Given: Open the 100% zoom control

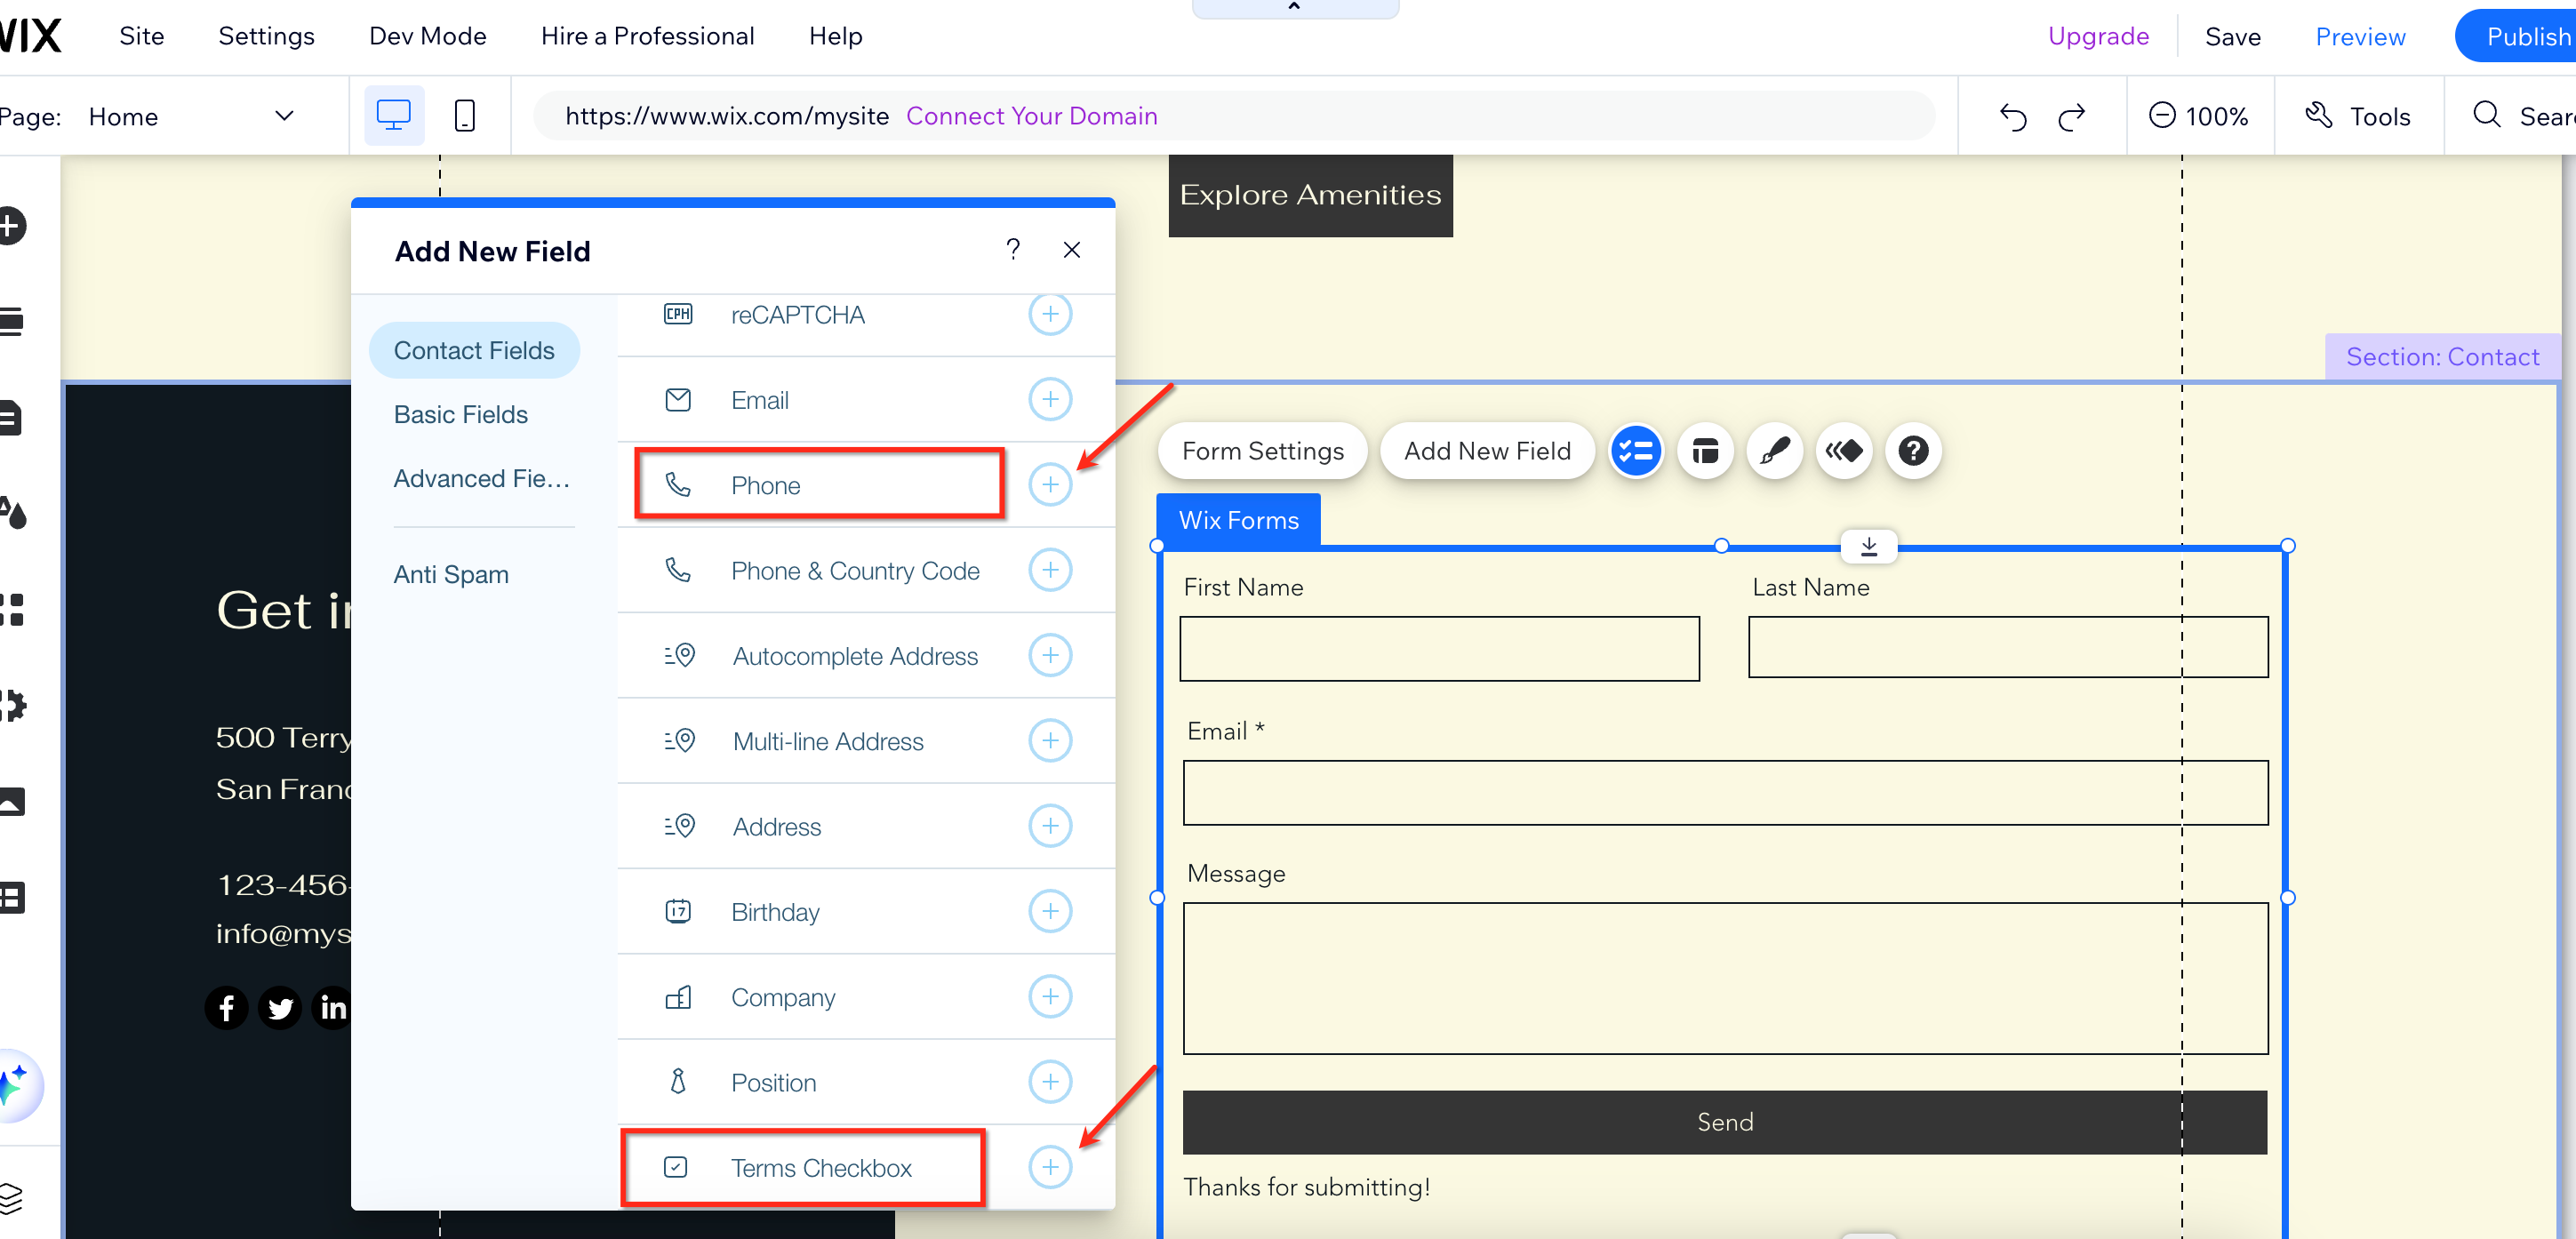Looking at the screenshot, I should click(2198, 116).
